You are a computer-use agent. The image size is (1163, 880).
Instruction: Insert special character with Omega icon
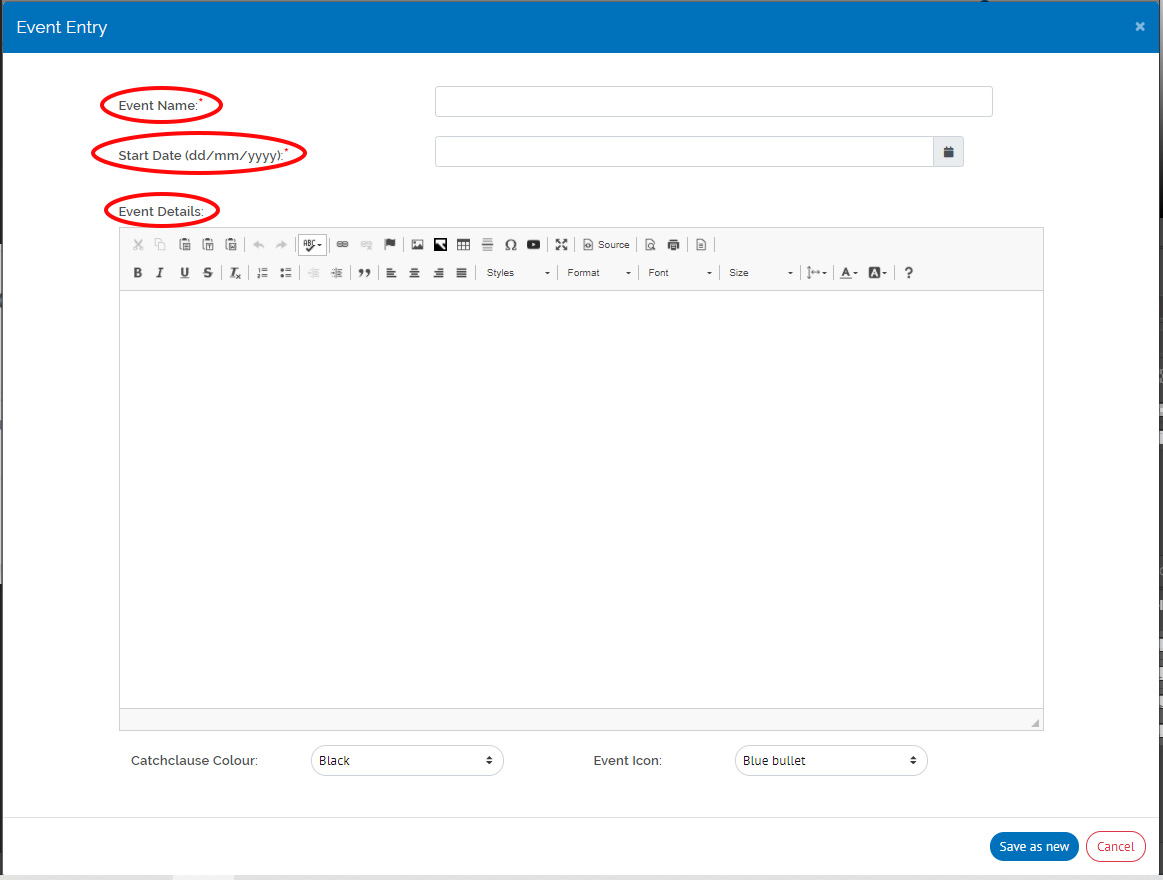510,245
